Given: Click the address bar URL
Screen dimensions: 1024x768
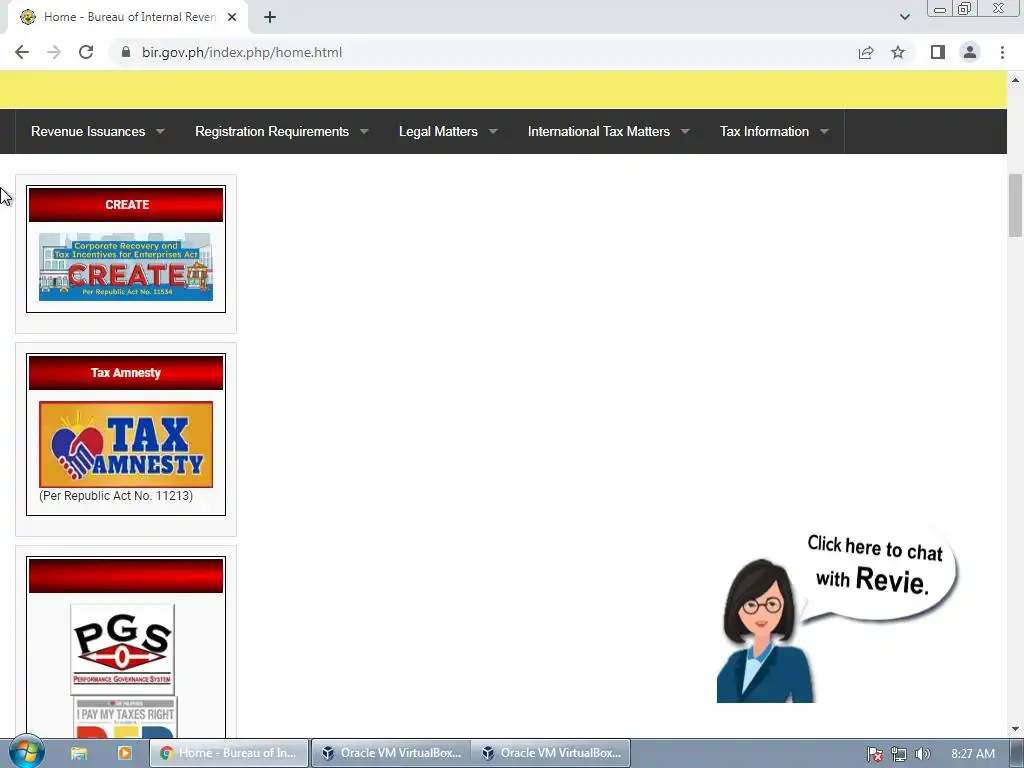Looking at the screenshot, I should pyautogui.click(x=242, y=52).
